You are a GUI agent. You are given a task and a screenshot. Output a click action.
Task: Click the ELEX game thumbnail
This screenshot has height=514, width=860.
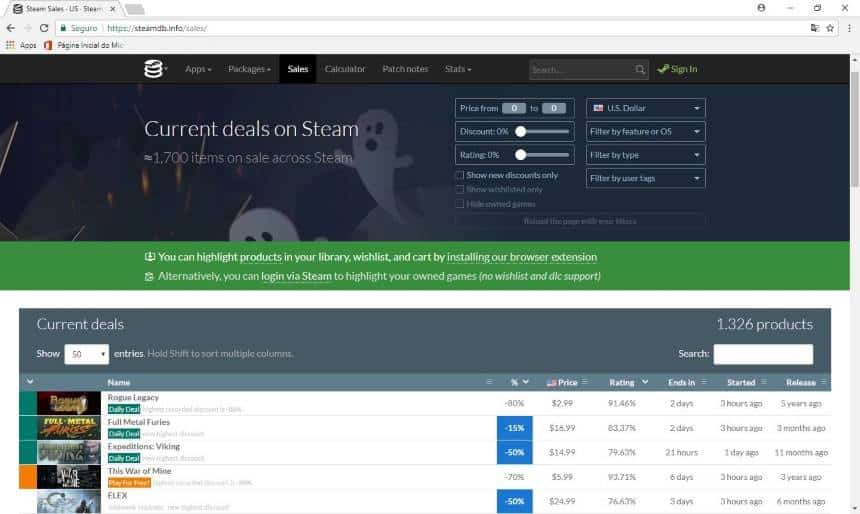pyautogui.click(x=69, y=501)
